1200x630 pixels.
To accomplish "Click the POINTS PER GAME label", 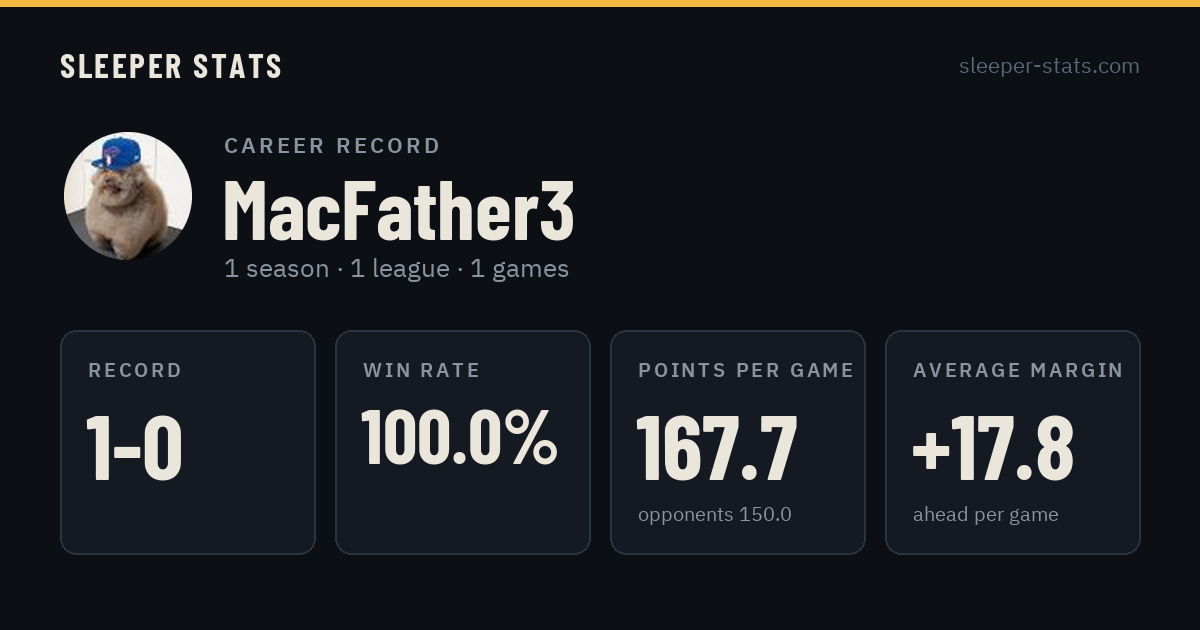I will [746, 370].
